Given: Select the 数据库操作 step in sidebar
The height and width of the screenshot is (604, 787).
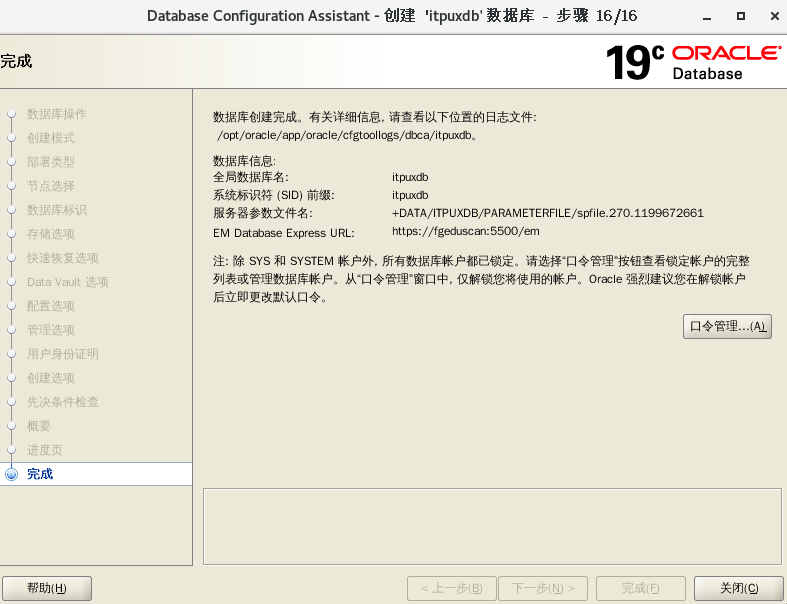Looking at the screenshot, I should 57,114.
